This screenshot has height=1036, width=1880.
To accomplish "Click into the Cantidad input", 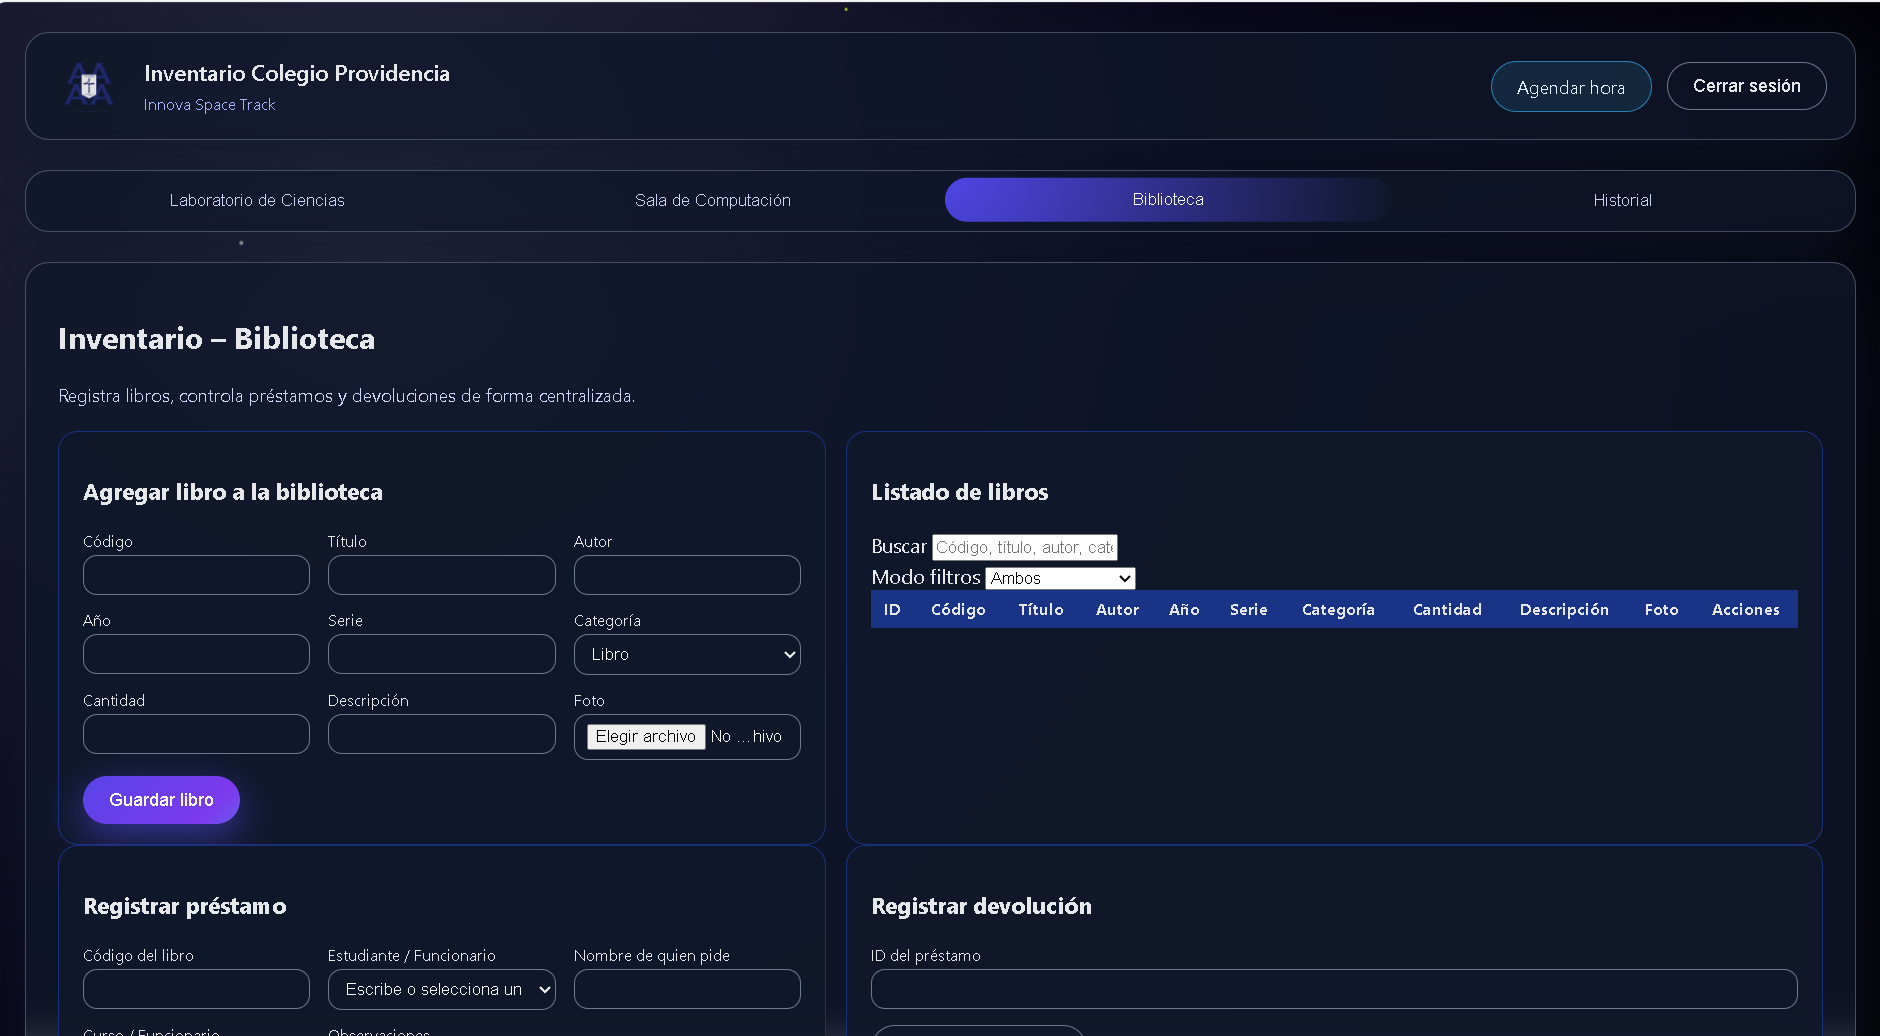I will tap(196, 734).
